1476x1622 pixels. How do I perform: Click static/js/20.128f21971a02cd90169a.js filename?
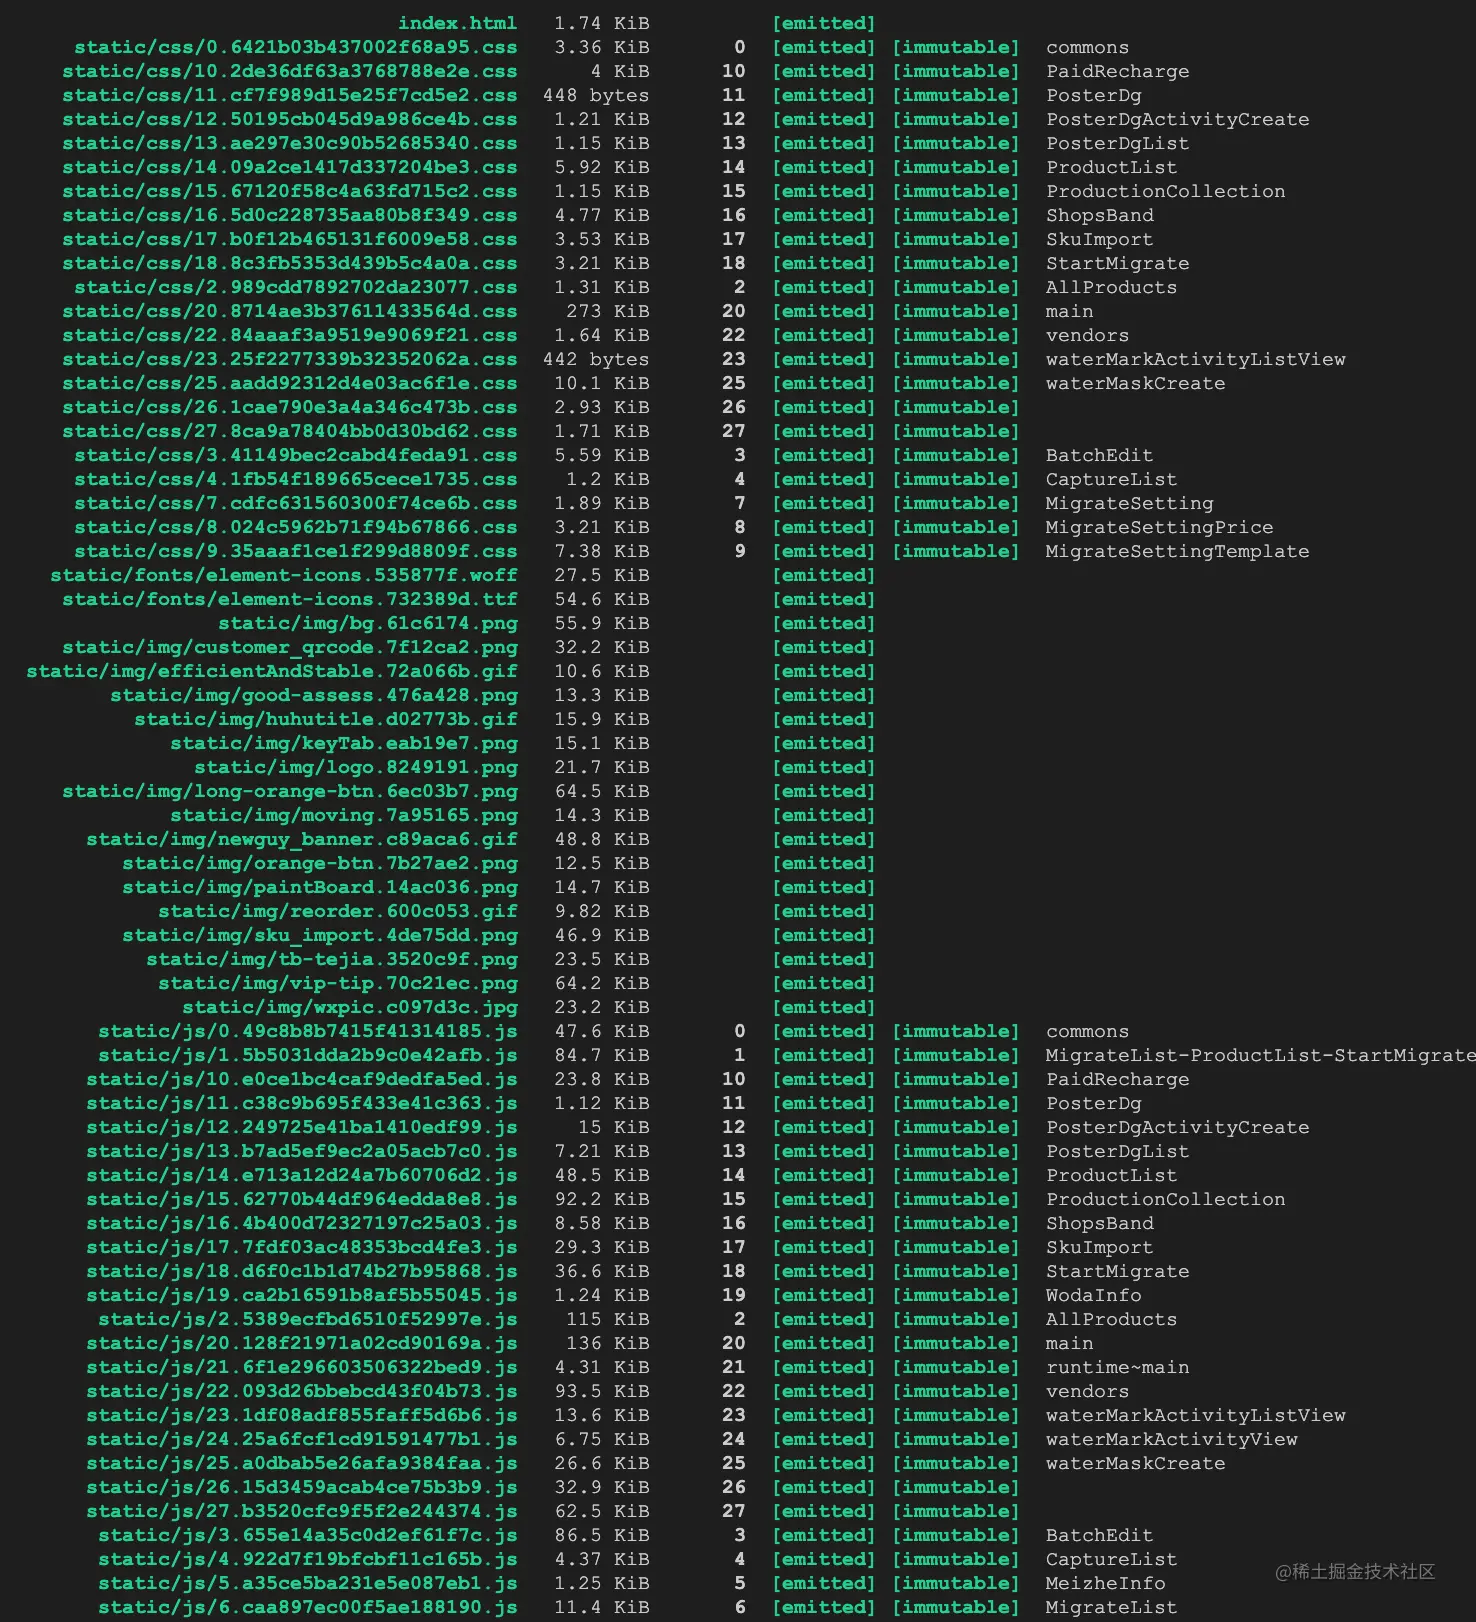pos(302,1343)
